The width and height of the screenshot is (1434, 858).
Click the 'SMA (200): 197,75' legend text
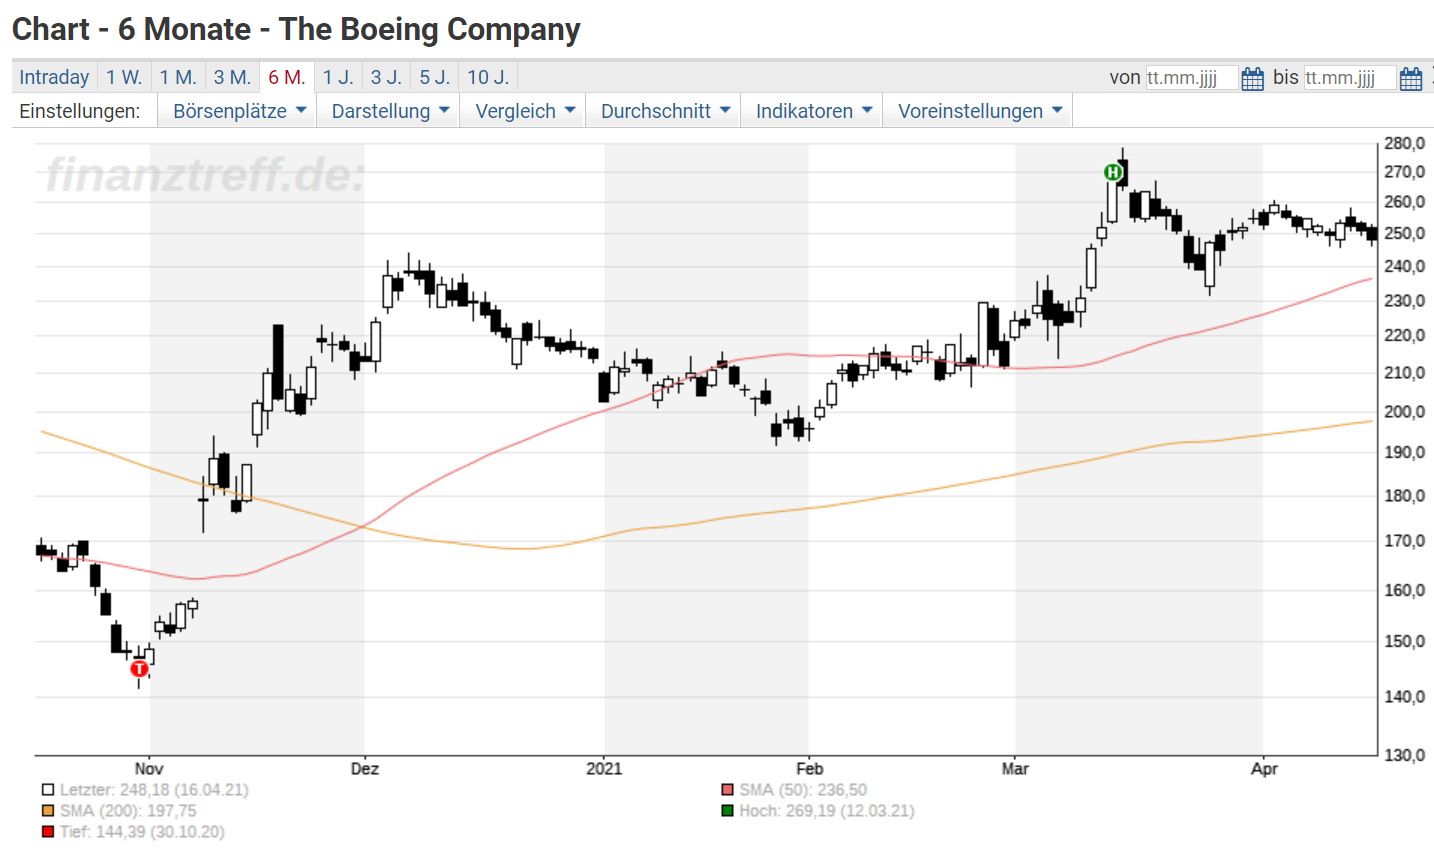(128, 811)
